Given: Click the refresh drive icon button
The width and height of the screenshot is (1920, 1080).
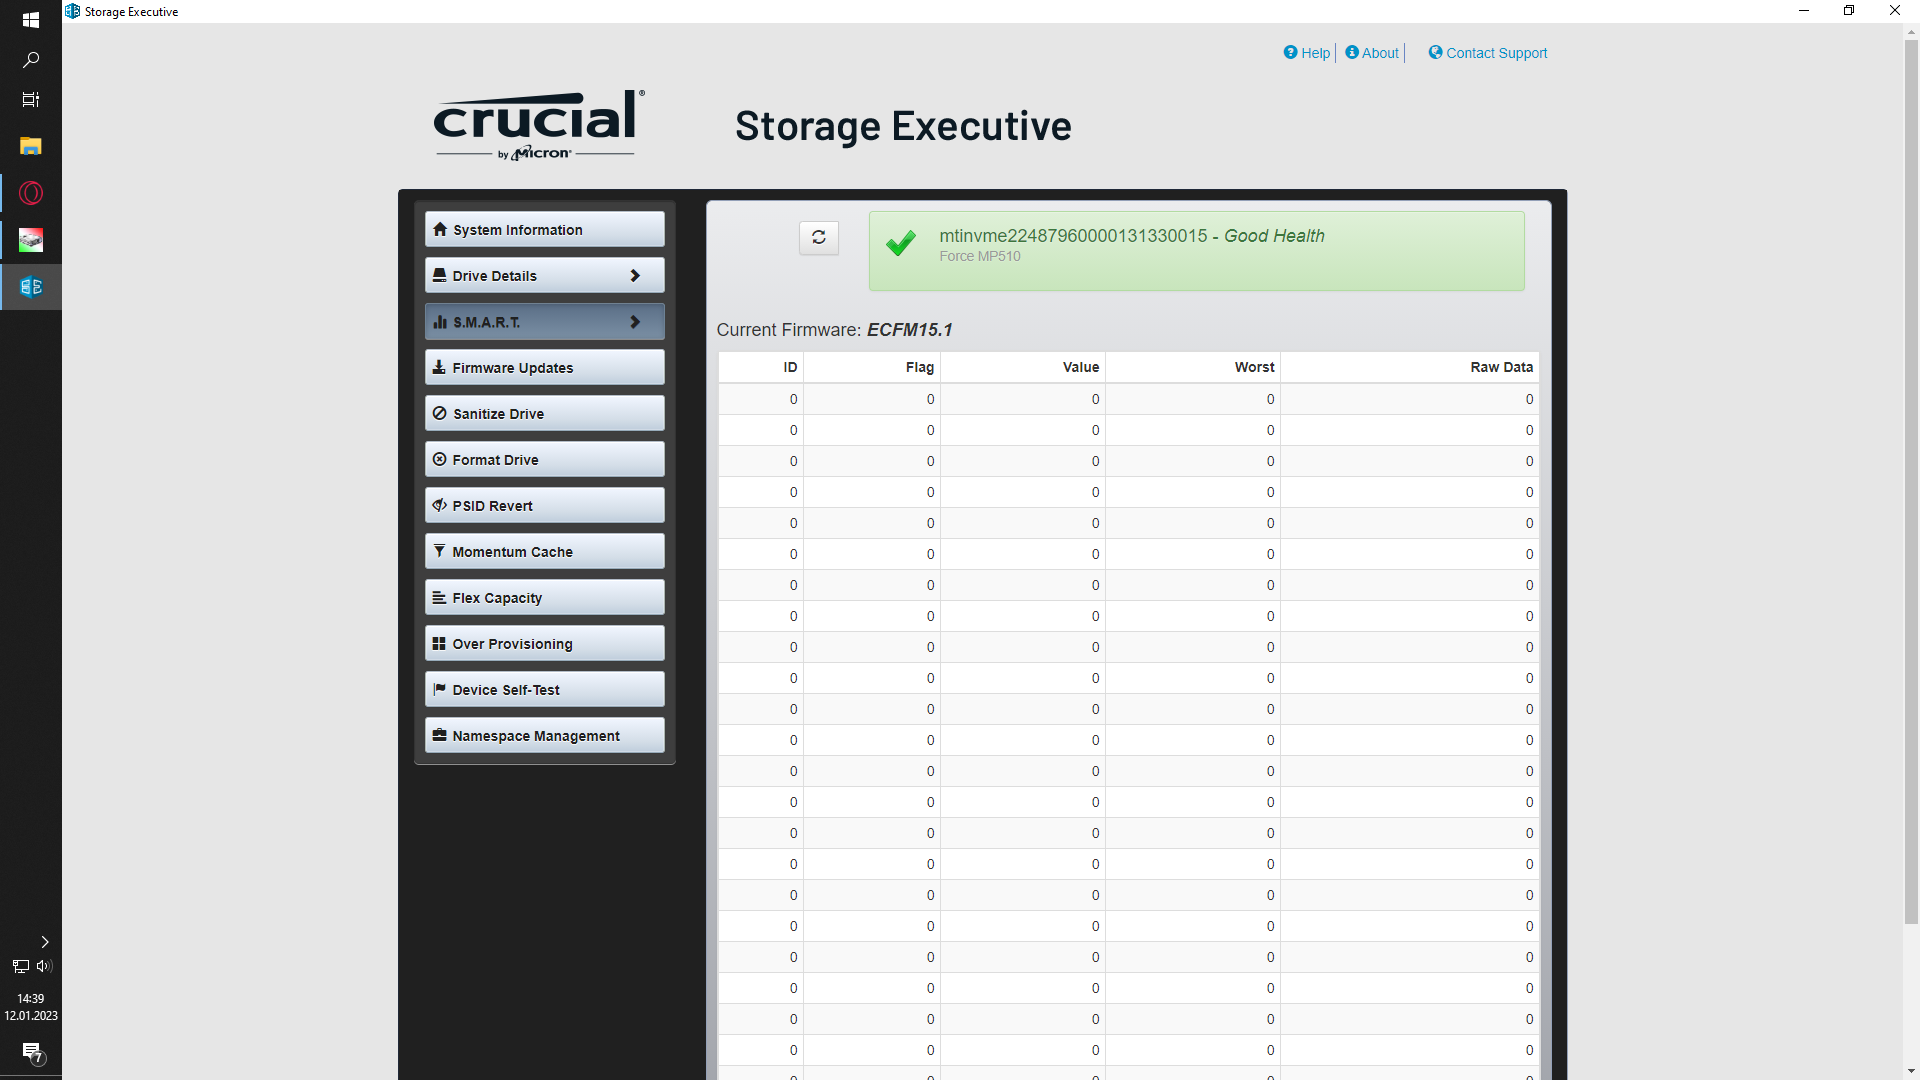Looking at the screenshot, I should tap(818, 238).
